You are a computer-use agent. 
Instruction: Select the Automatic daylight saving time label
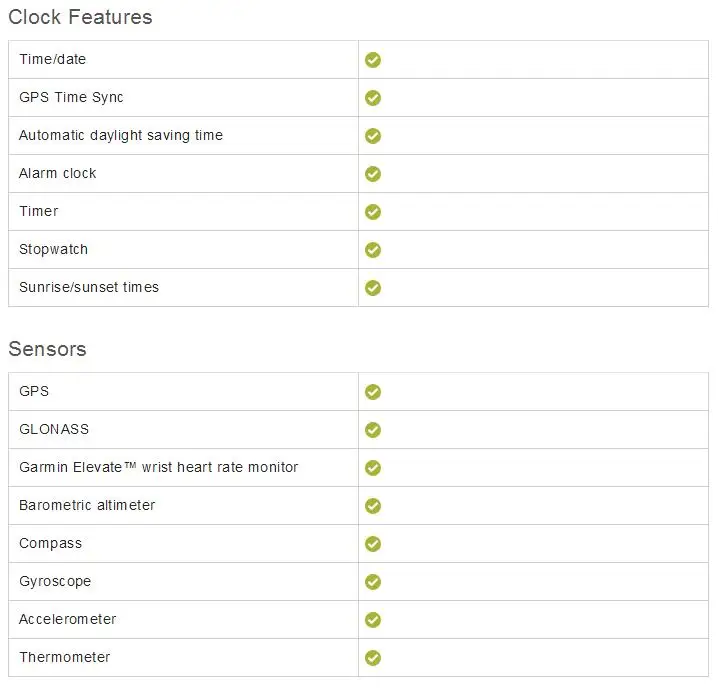click(121, 135)
